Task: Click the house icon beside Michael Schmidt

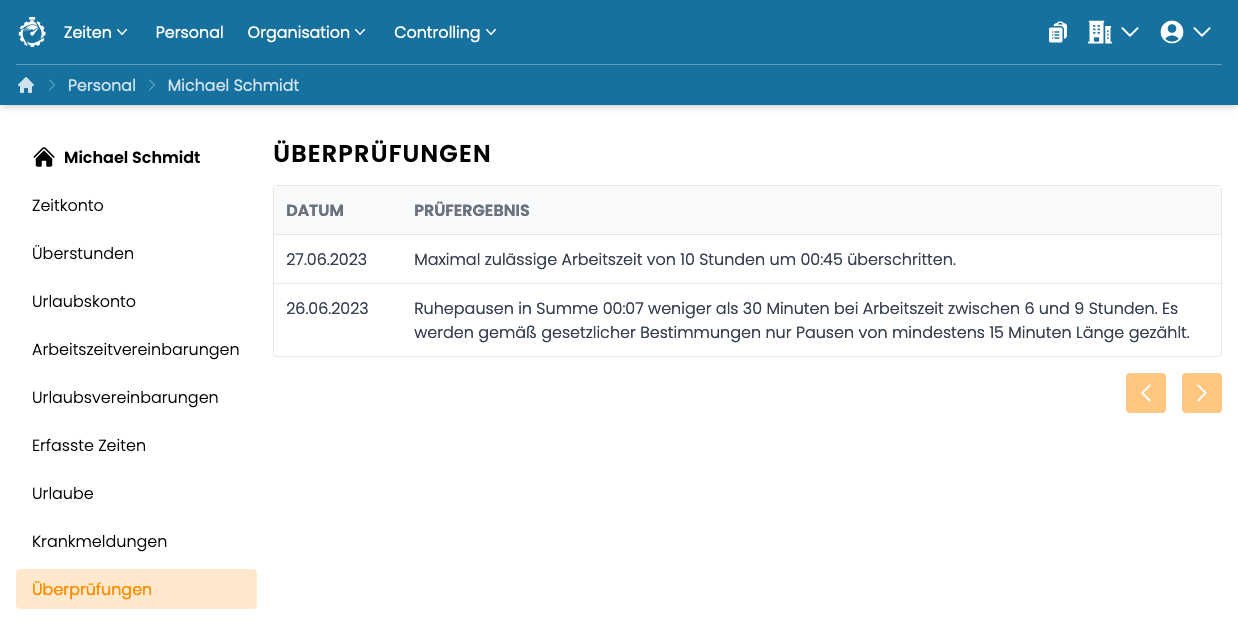Action: [x=44, y=157]
